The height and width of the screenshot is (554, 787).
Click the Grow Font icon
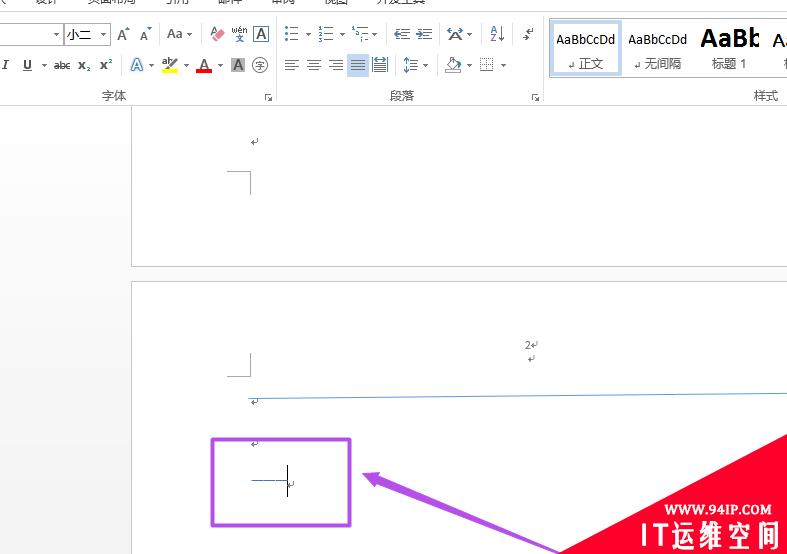123,34
